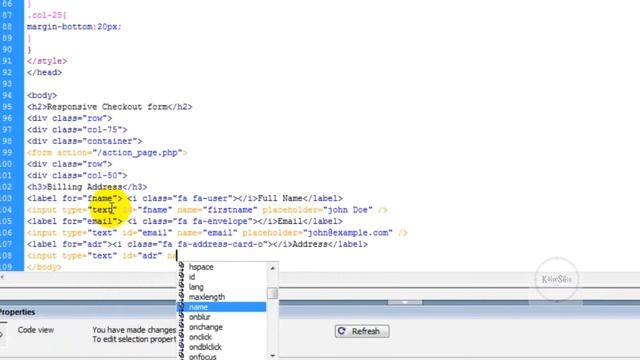The image size is (640, 360).
Task: Click the '</head>' closing tag
Action: tap(44, 72)
